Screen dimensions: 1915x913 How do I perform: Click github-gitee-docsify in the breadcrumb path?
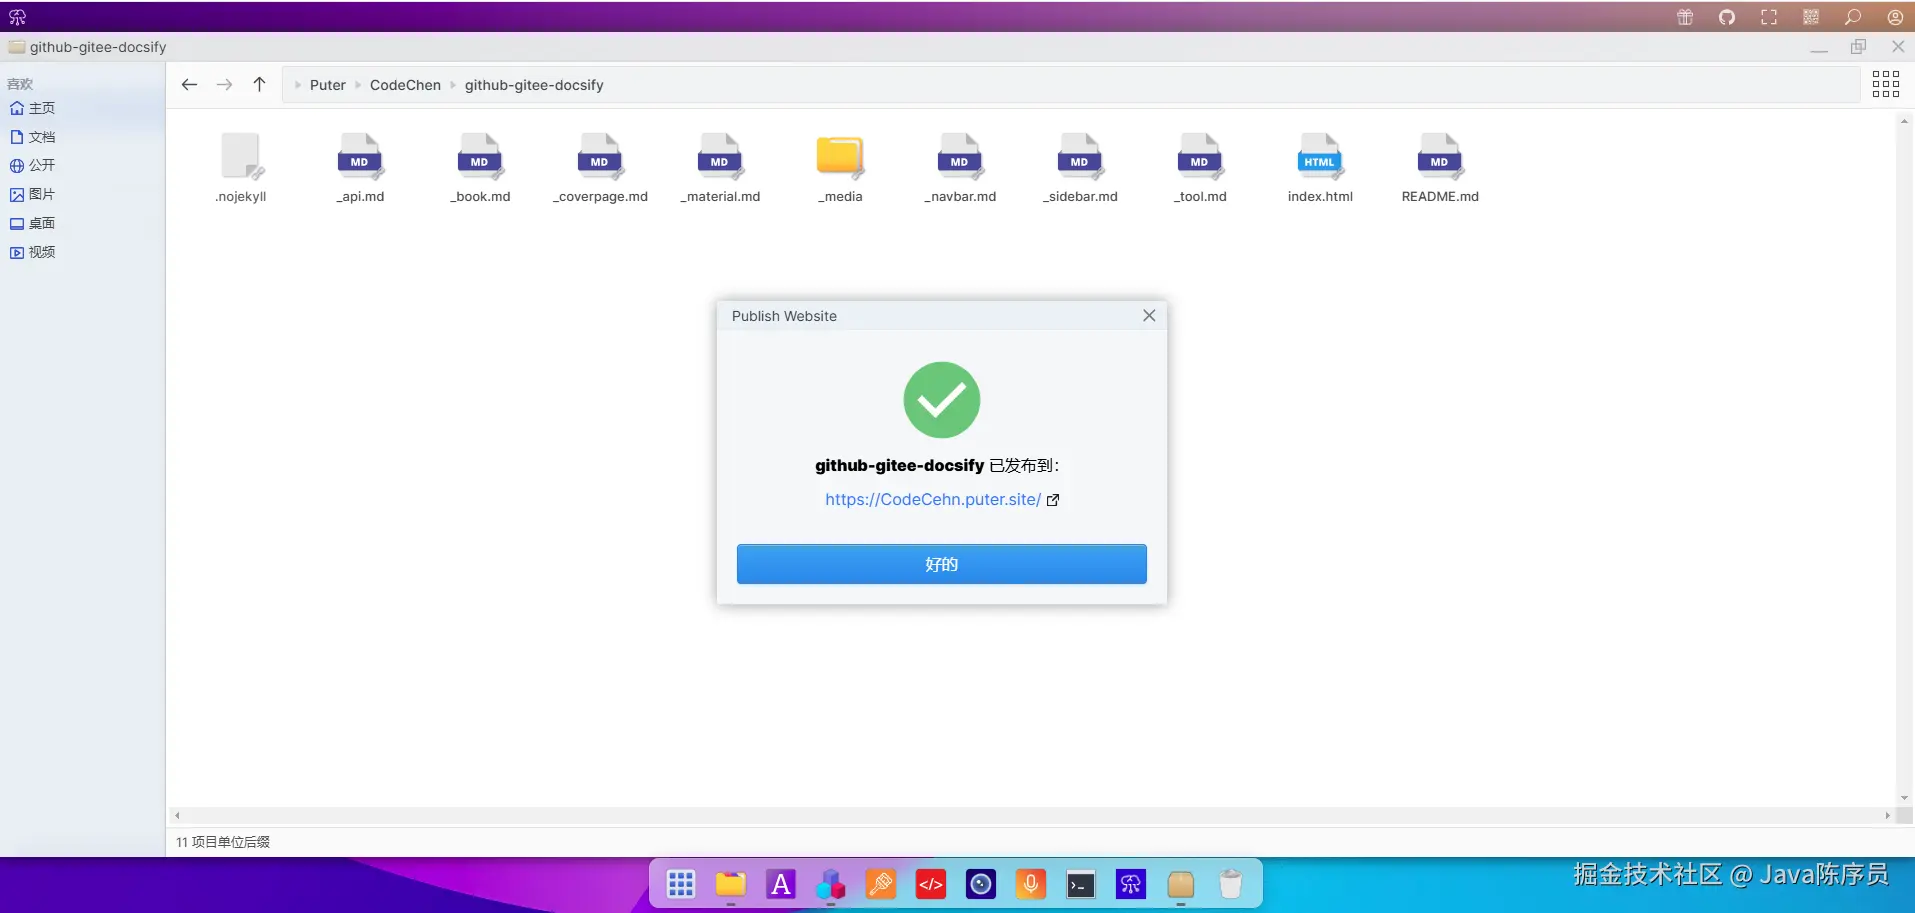tap(534, 85)
